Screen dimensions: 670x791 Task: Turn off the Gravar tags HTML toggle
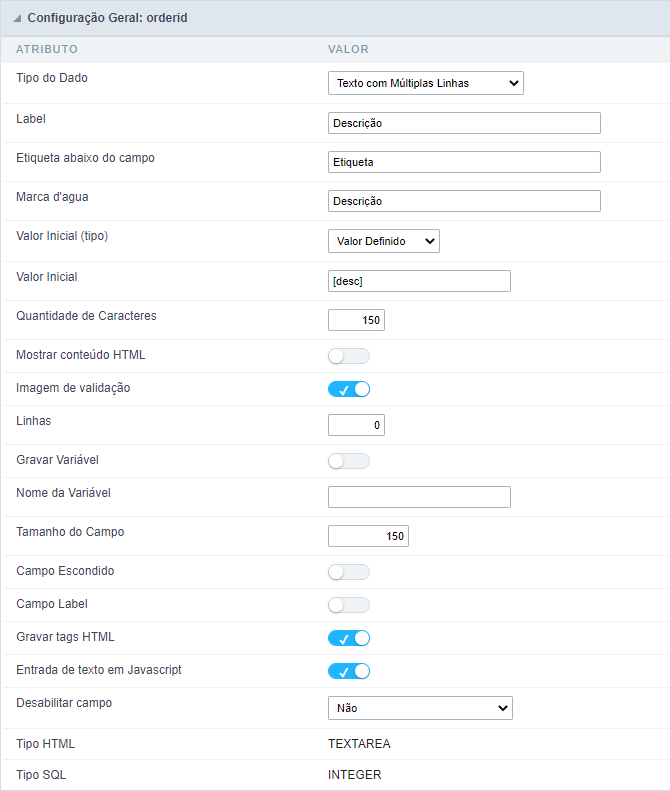tap(349, 638)
